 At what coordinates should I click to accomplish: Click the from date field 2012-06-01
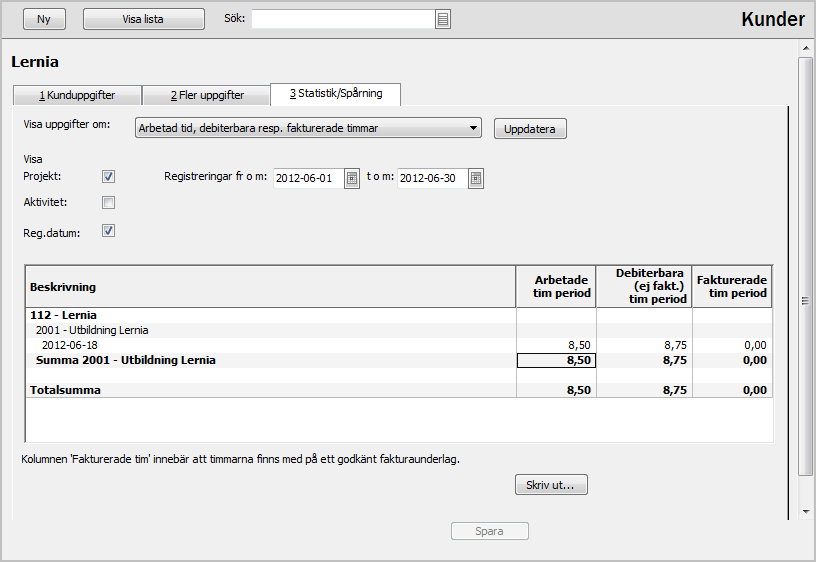[309, 178]
